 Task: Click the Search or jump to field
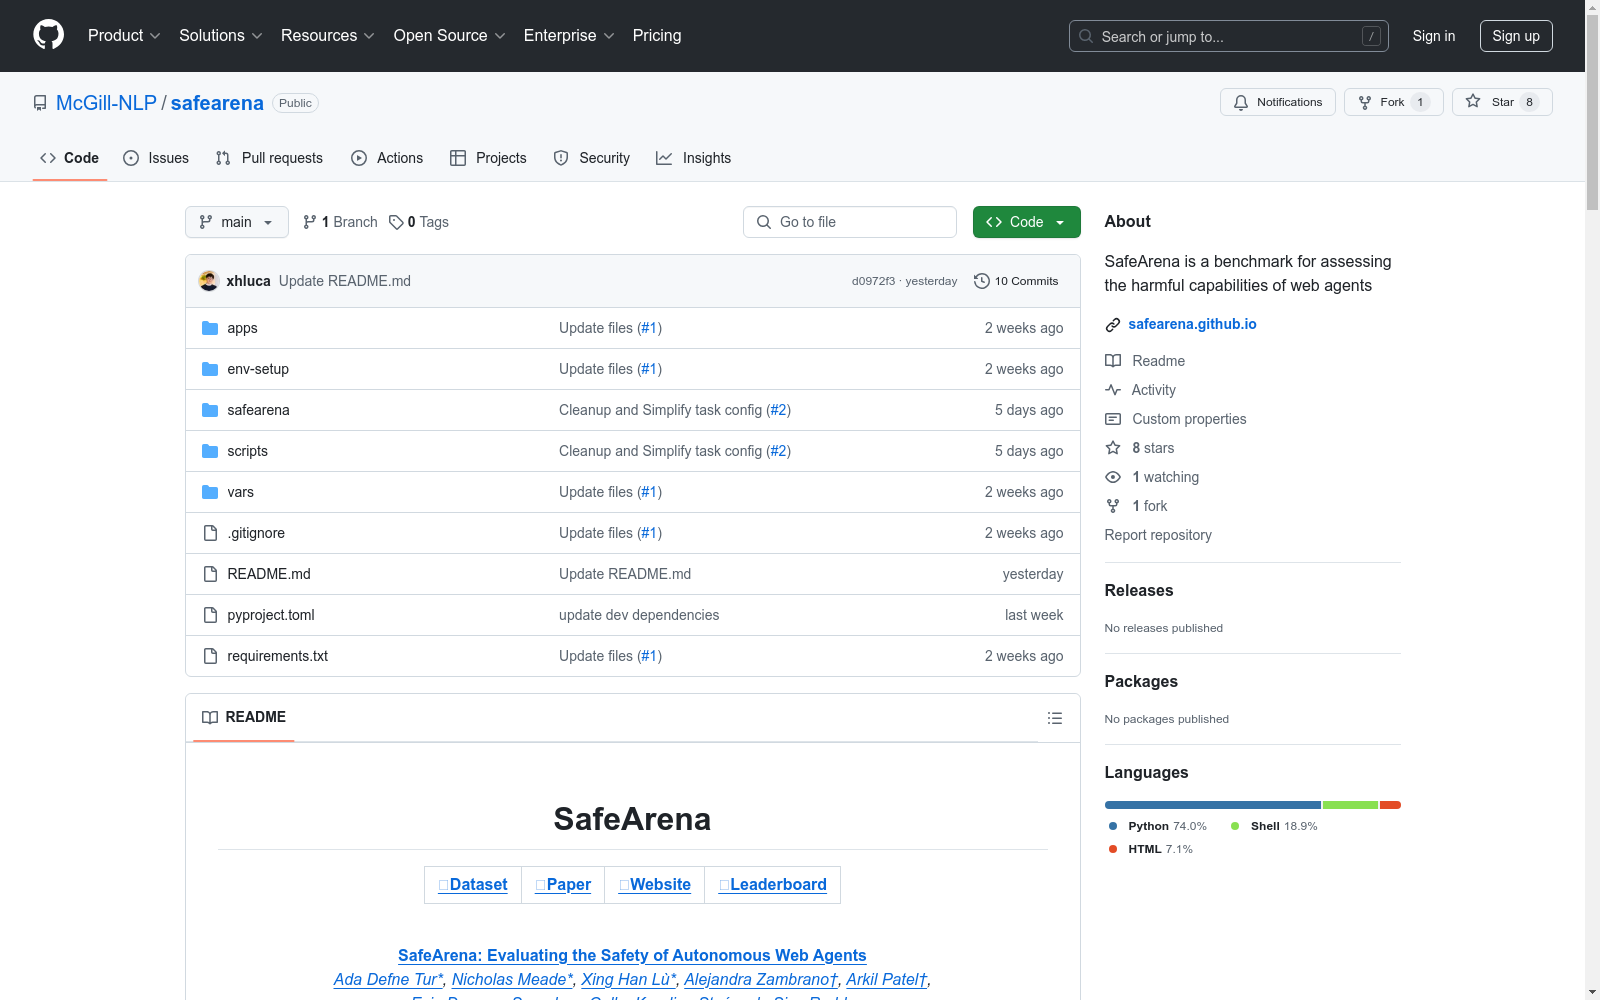point(1229,36)
